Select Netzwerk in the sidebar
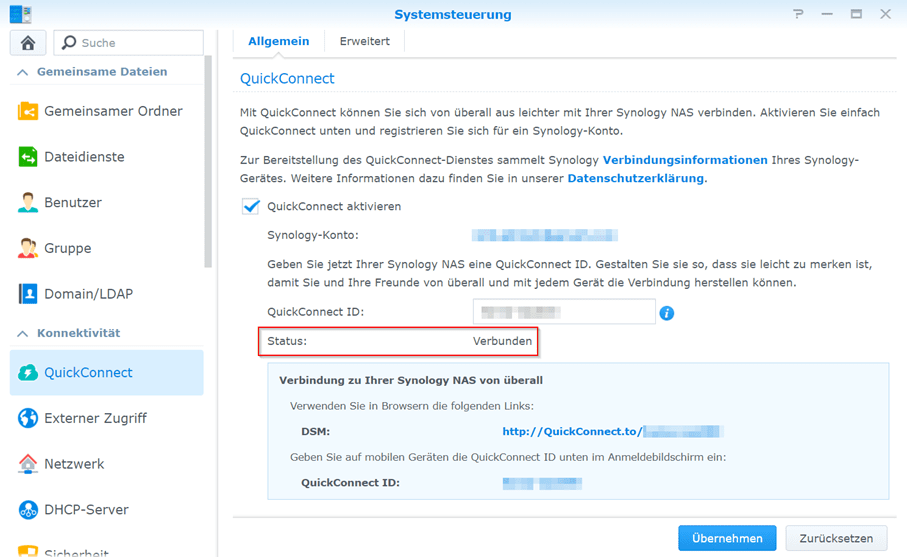The height and width of the screenshot is (557, 907). [106, 464]
